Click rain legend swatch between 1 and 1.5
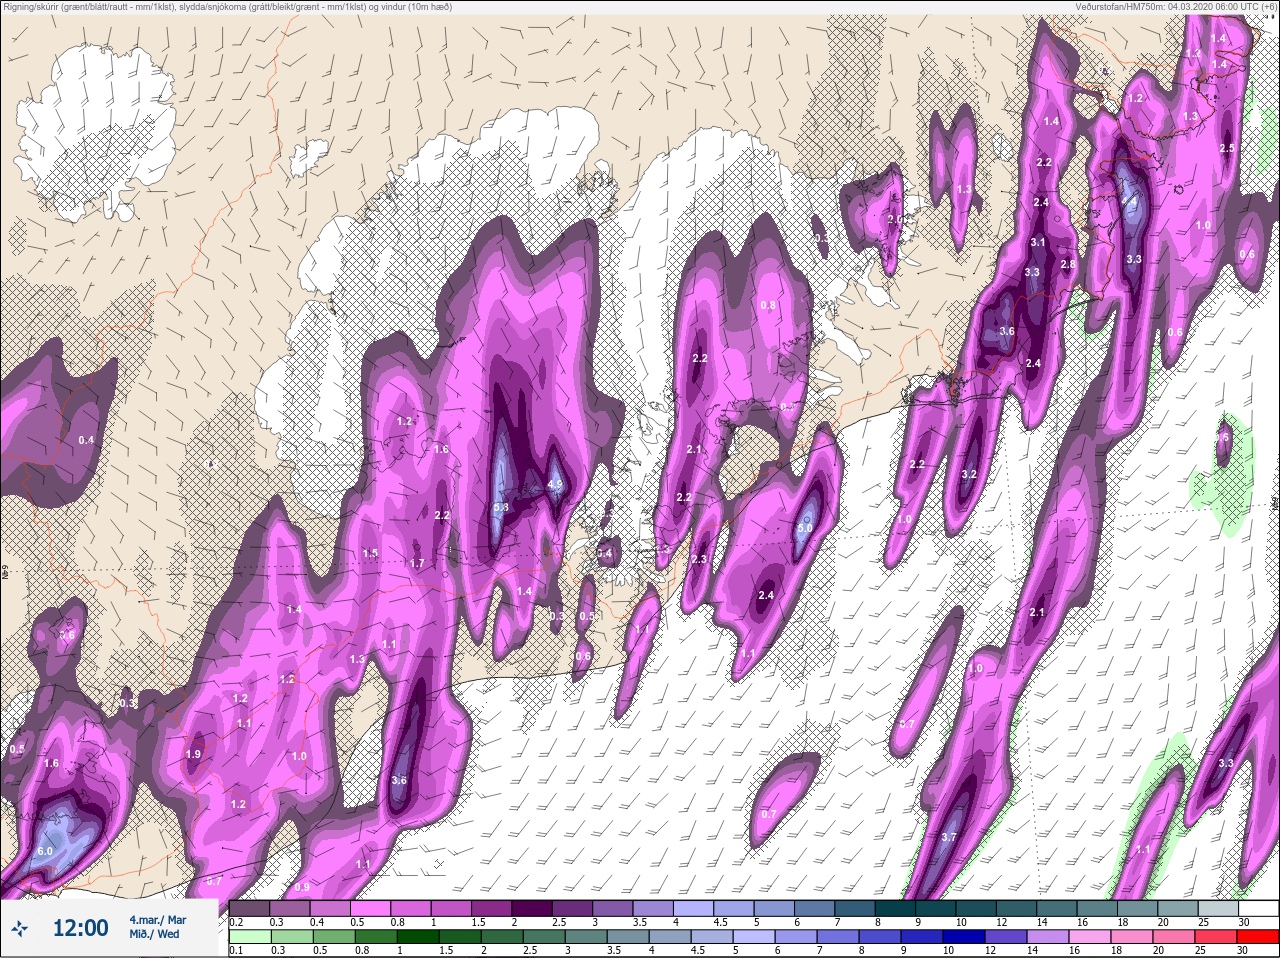This screenshot has height=958, width=1280. coord(419,937)
